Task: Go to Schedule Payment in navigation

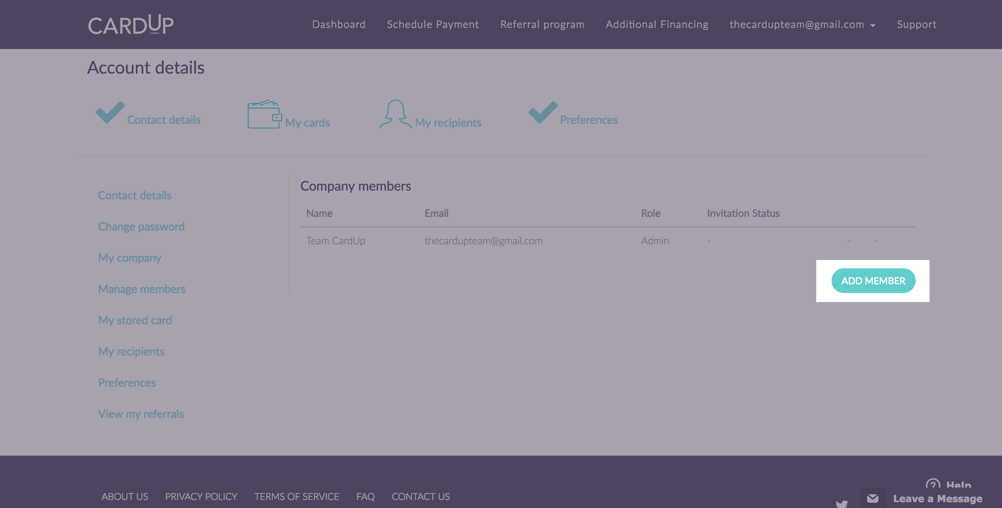Action: click(x=433, y=24)
